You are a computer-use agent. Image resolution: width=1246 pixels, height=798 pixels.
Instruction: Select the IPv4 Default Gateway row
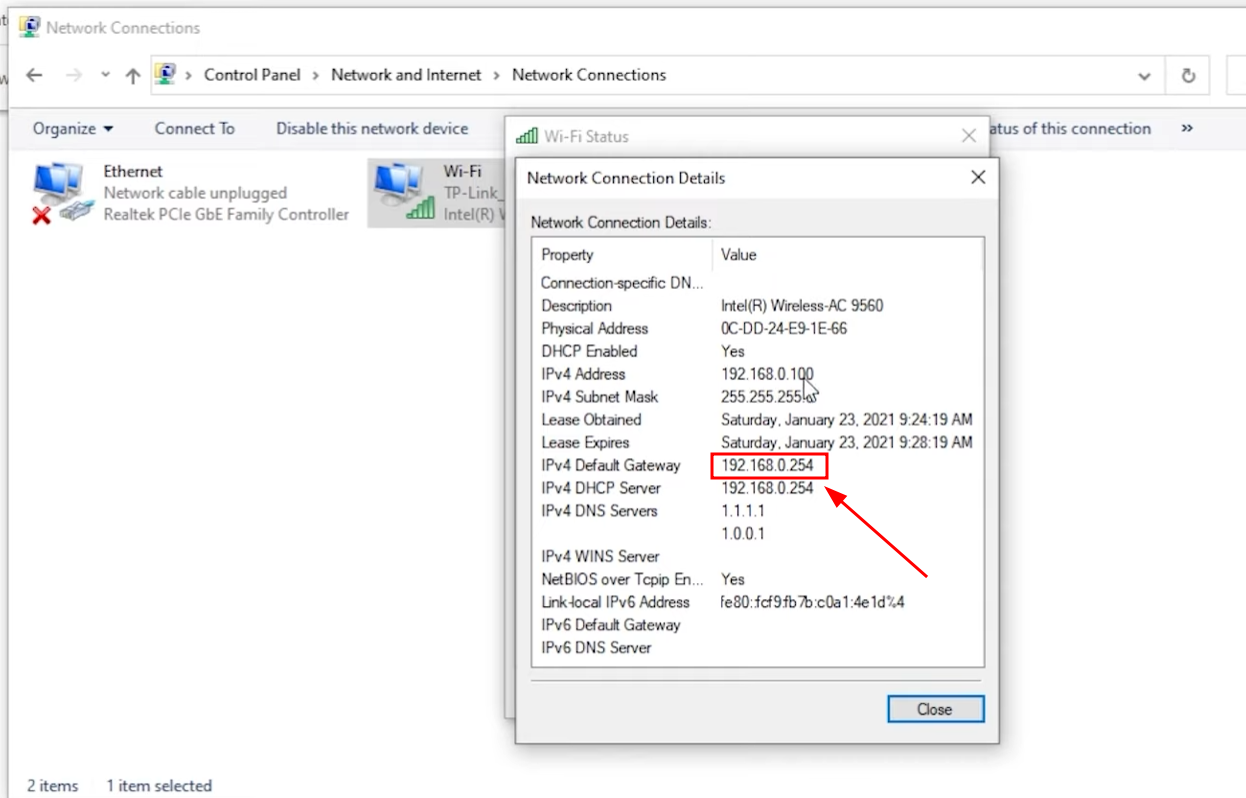610,465
